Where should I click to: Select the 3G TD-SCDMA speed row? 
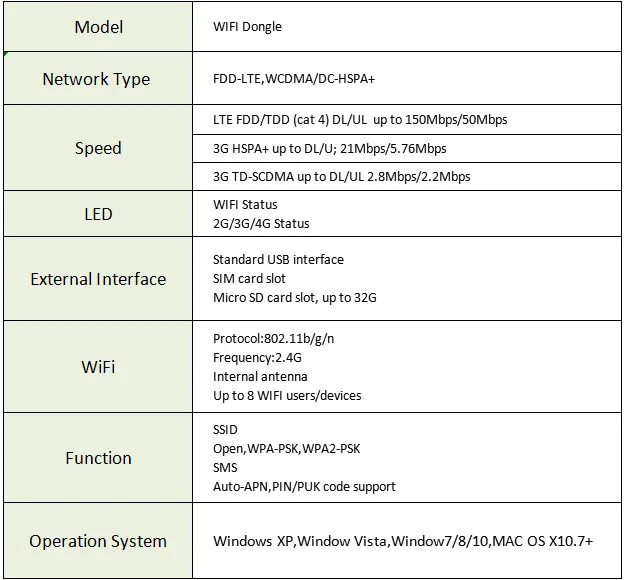(x=407, y=177)
